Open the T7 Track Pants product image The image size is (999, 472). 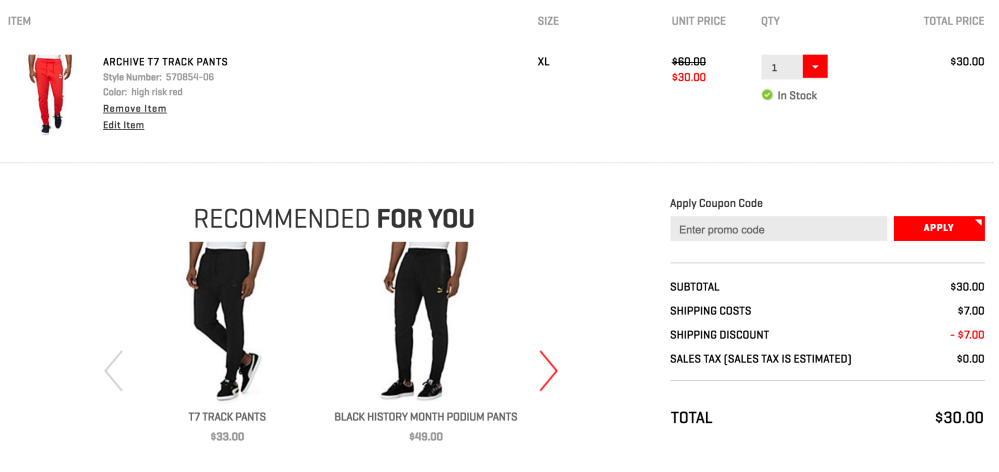click(227, 320)
